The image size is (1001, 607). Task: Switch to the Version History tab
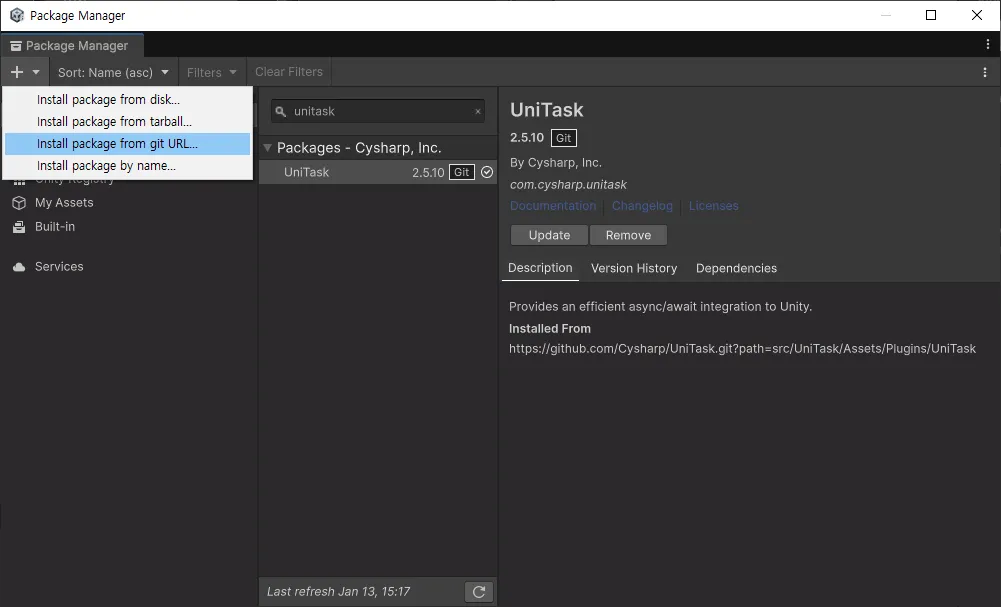pyautogui.click(x=634, y=268)
